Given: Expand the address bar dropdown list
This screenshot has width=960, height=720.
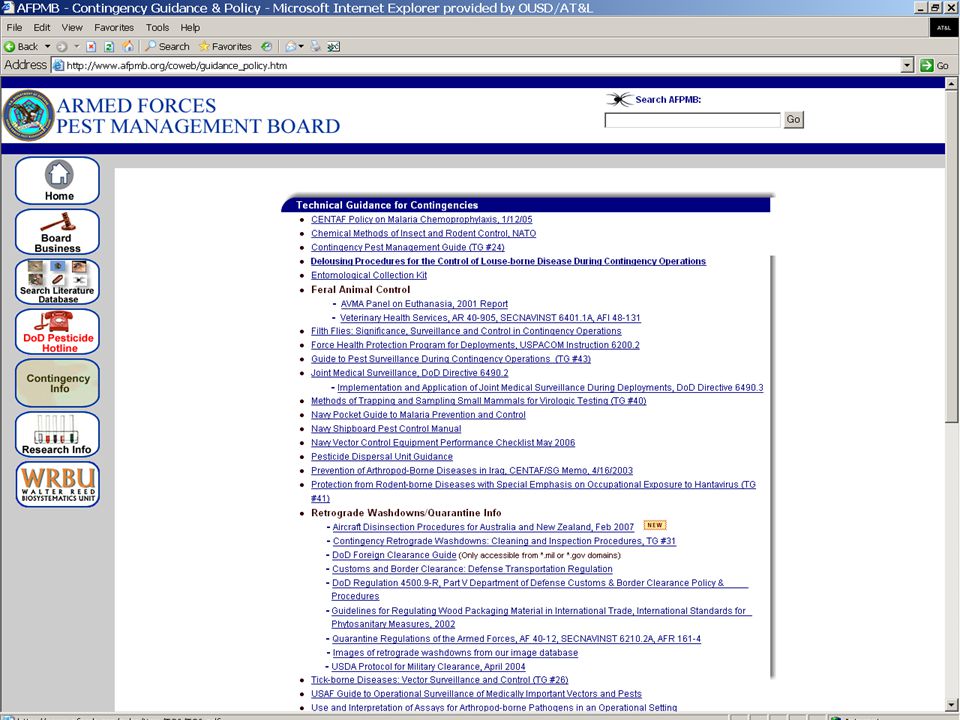Looking at the screenshot, I should [x=907, y=66].
